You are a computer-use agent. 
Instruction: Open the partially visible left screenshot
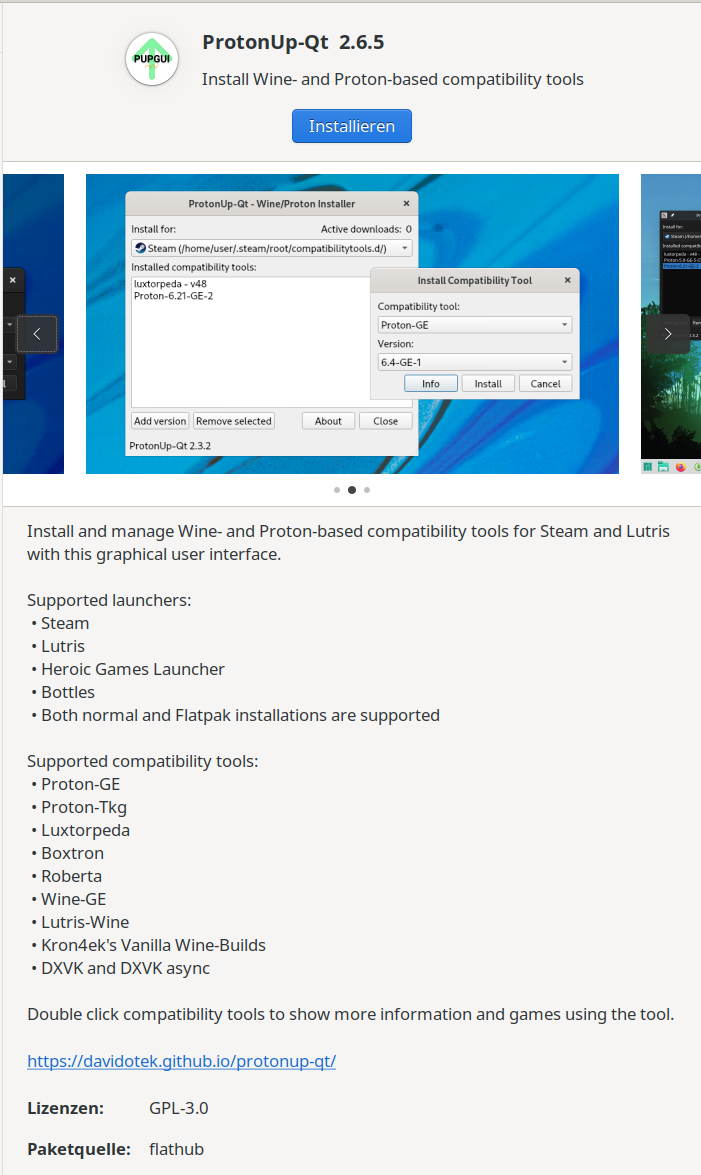coord(34,324)
